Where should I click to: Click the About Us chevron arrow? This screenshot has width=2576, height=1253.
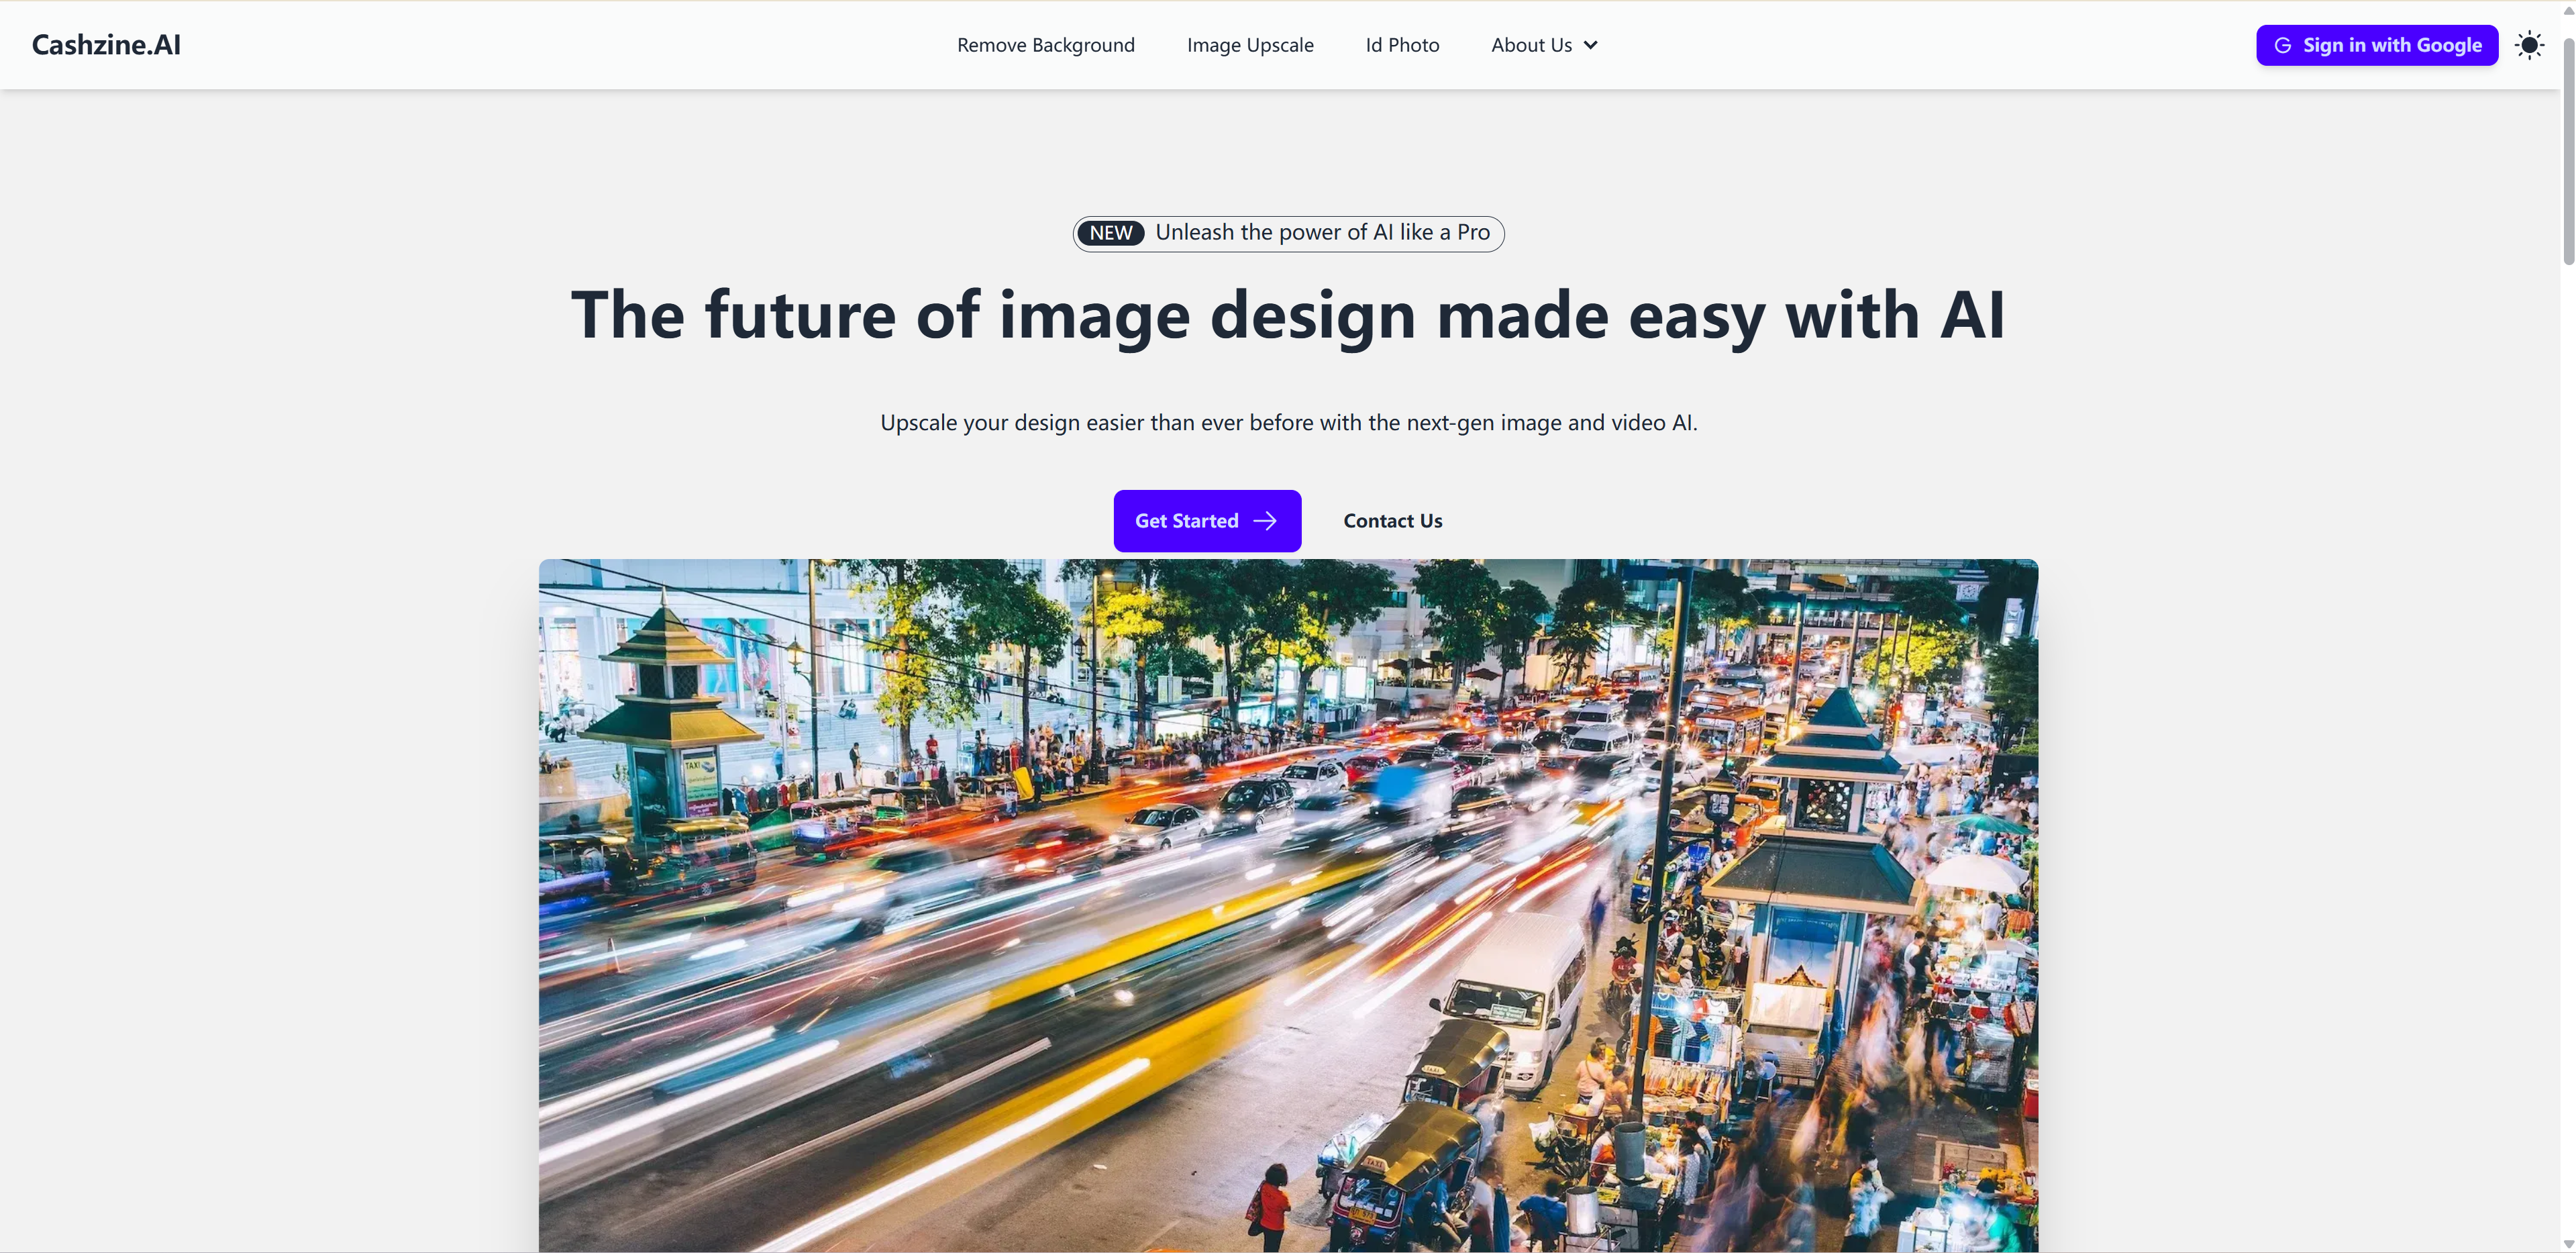point(1590,45)
